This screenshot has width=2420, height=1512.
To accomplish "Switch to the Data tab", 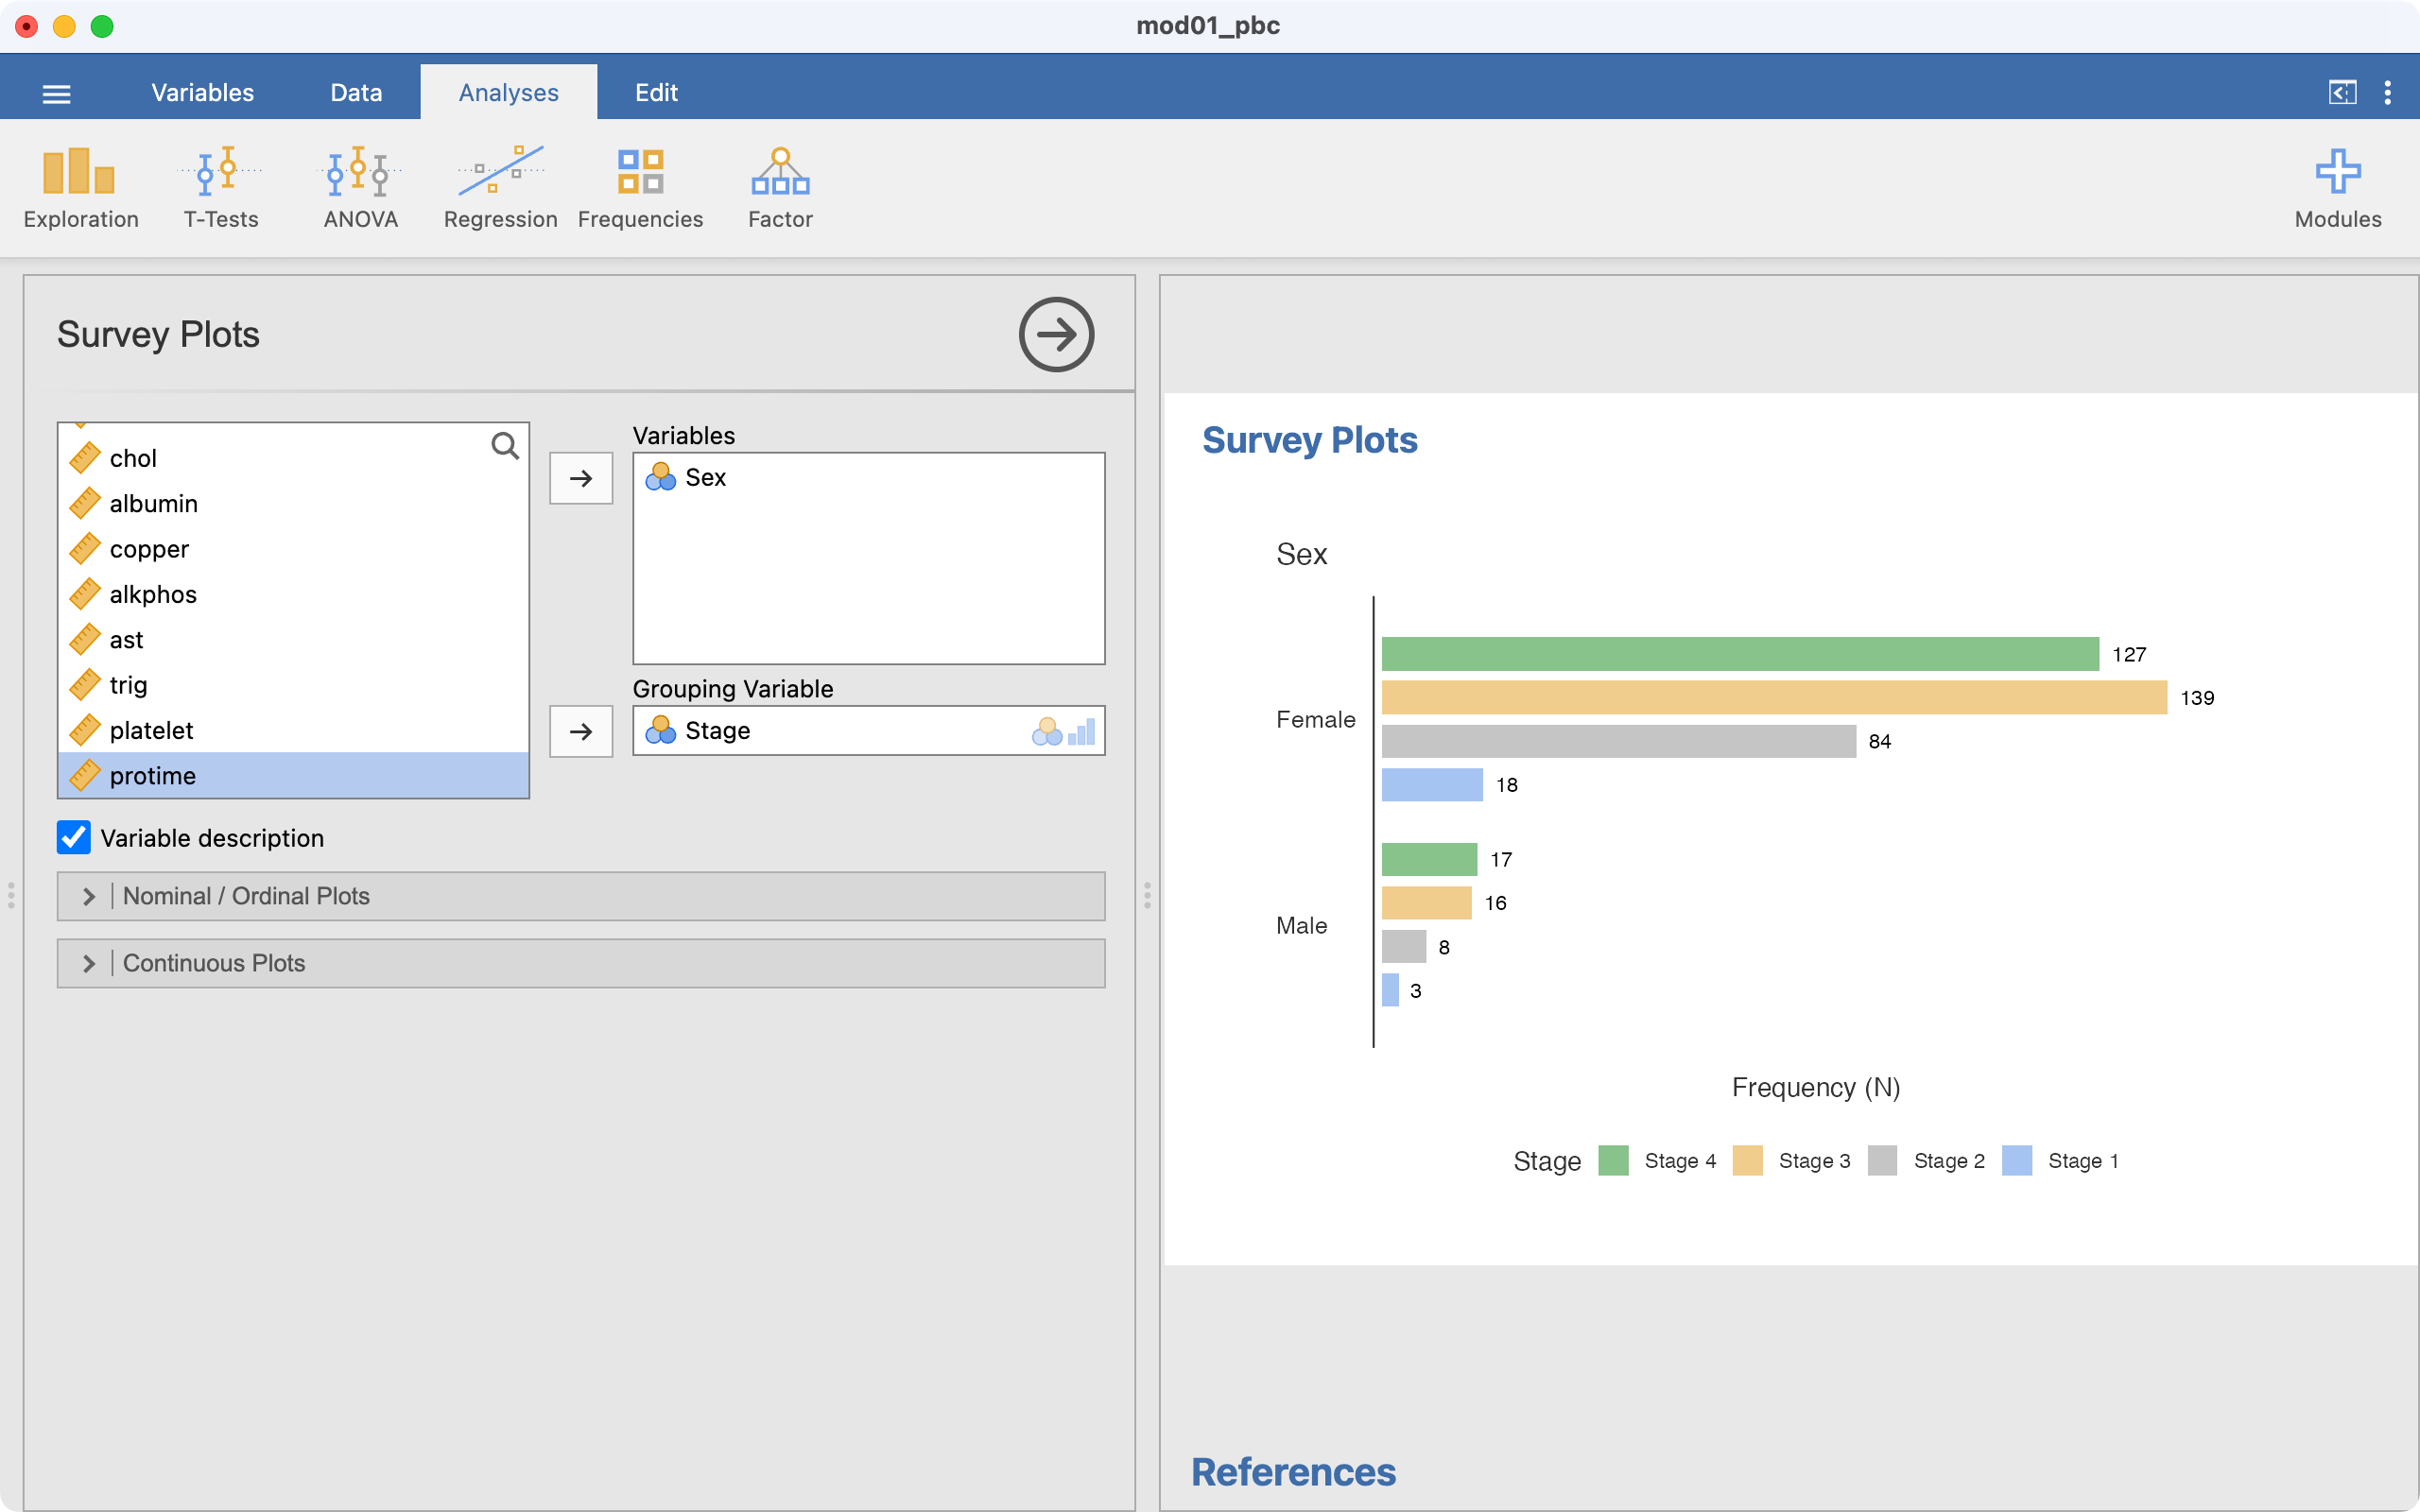I will pos(356,93).
